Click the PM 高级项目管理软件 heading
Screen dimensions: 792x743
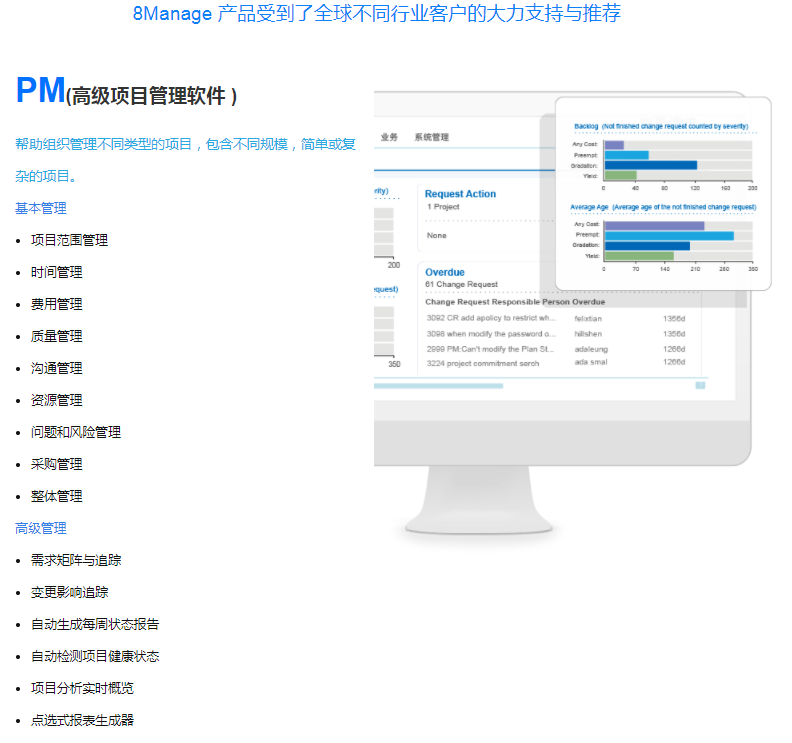(x=126, y=91)
